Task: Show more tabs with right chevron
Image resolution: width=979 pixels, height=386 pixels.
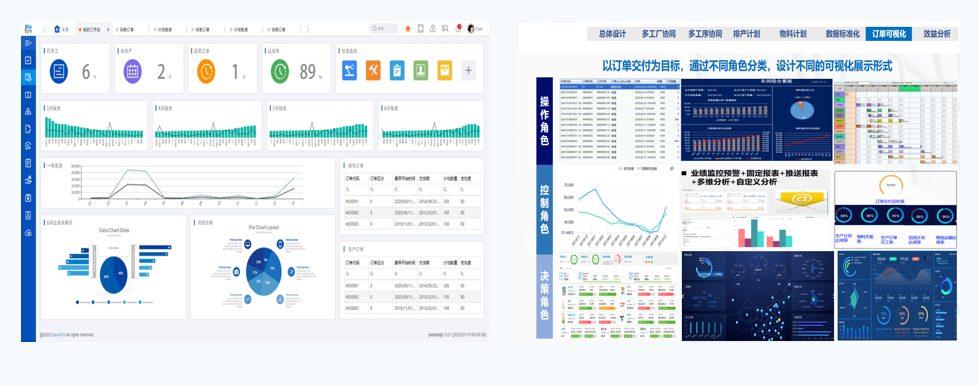Action: click(307, 29)
